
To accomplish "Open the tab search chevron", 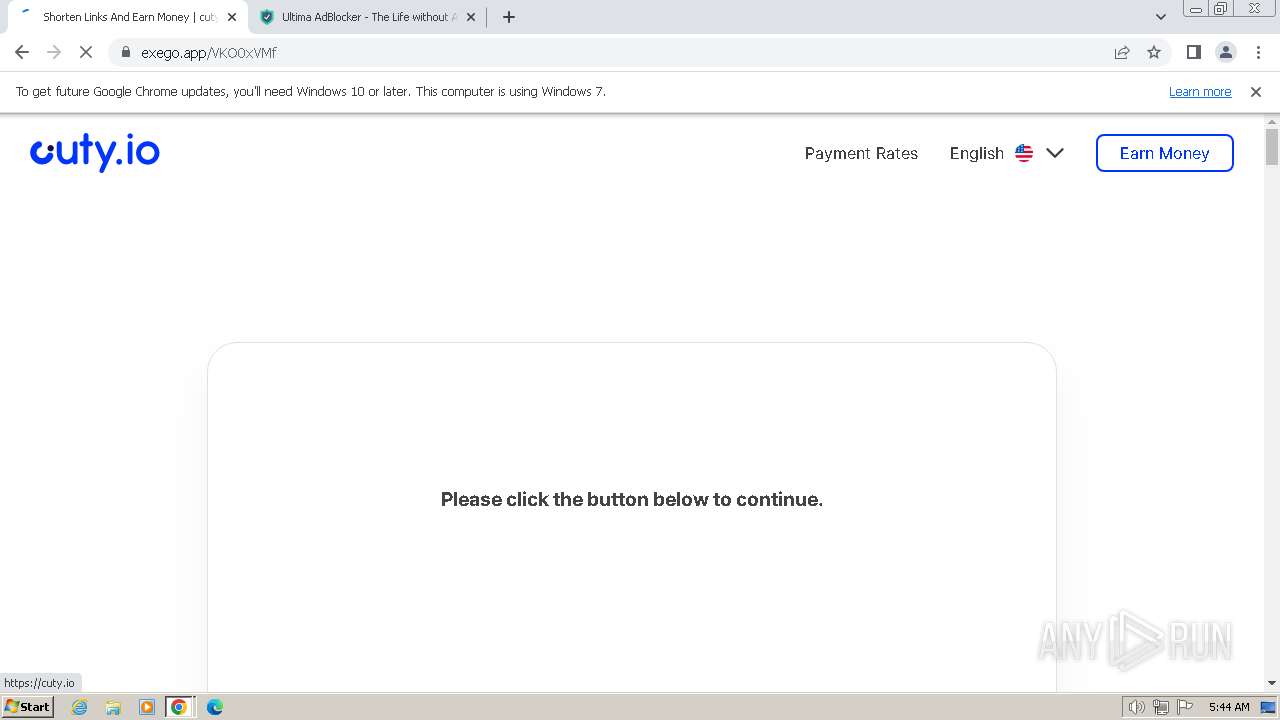I will coord(1161,17).
